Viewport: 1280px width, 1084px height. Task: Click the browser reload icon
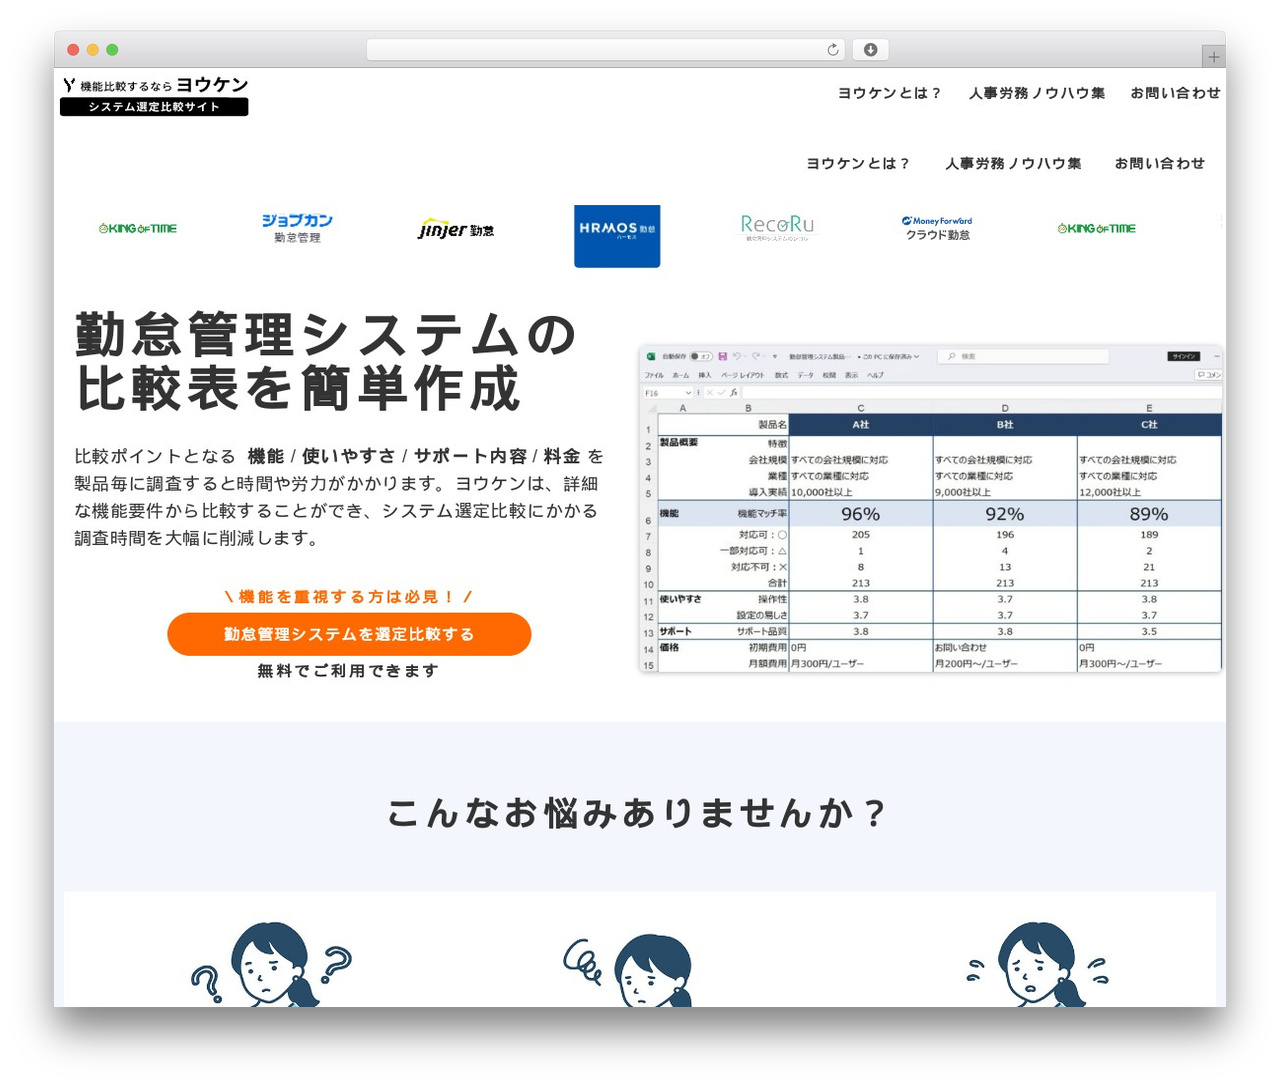click(x=833, y=50)
